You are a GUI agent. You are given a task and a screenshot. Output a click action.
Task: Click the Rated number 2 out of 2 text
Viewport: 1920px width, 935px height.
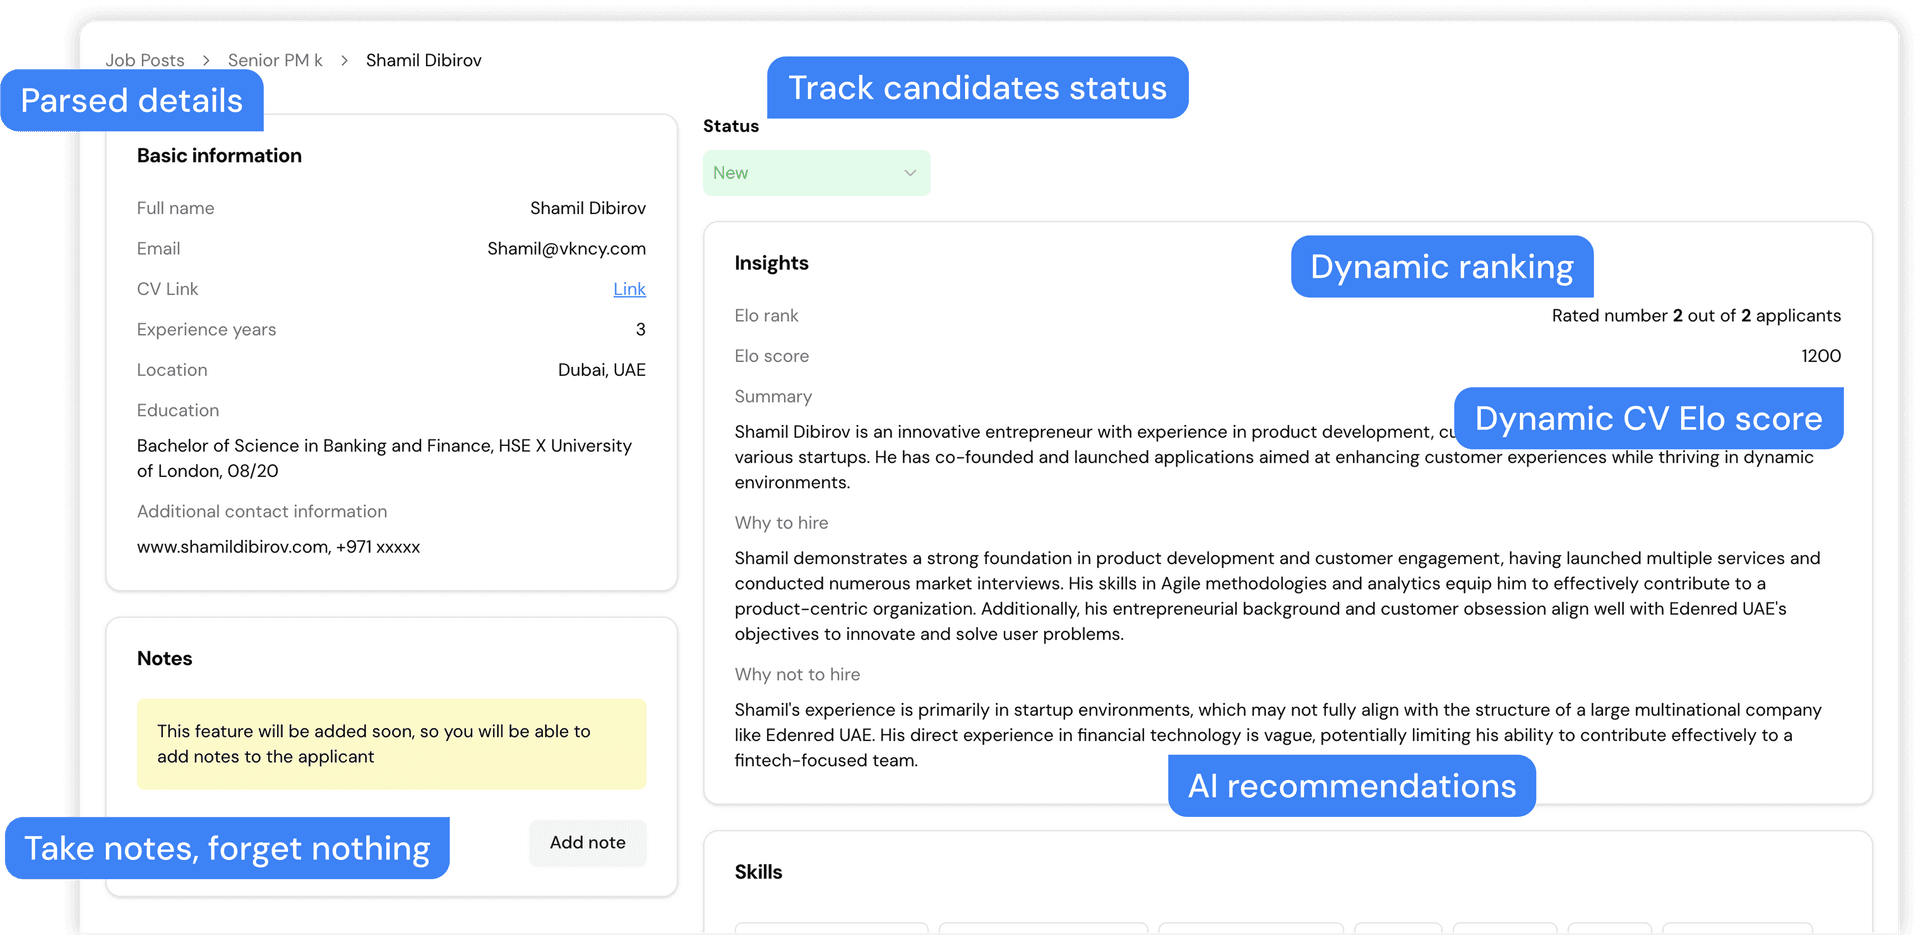coord(1696,316)
